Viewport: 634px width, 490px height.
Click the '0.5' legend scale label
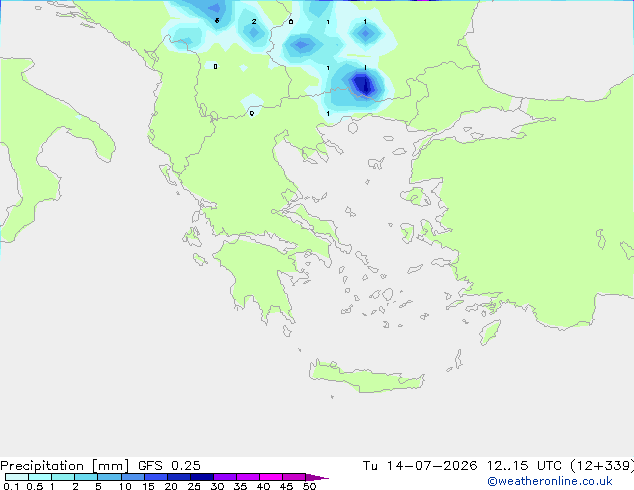point(35,486)
